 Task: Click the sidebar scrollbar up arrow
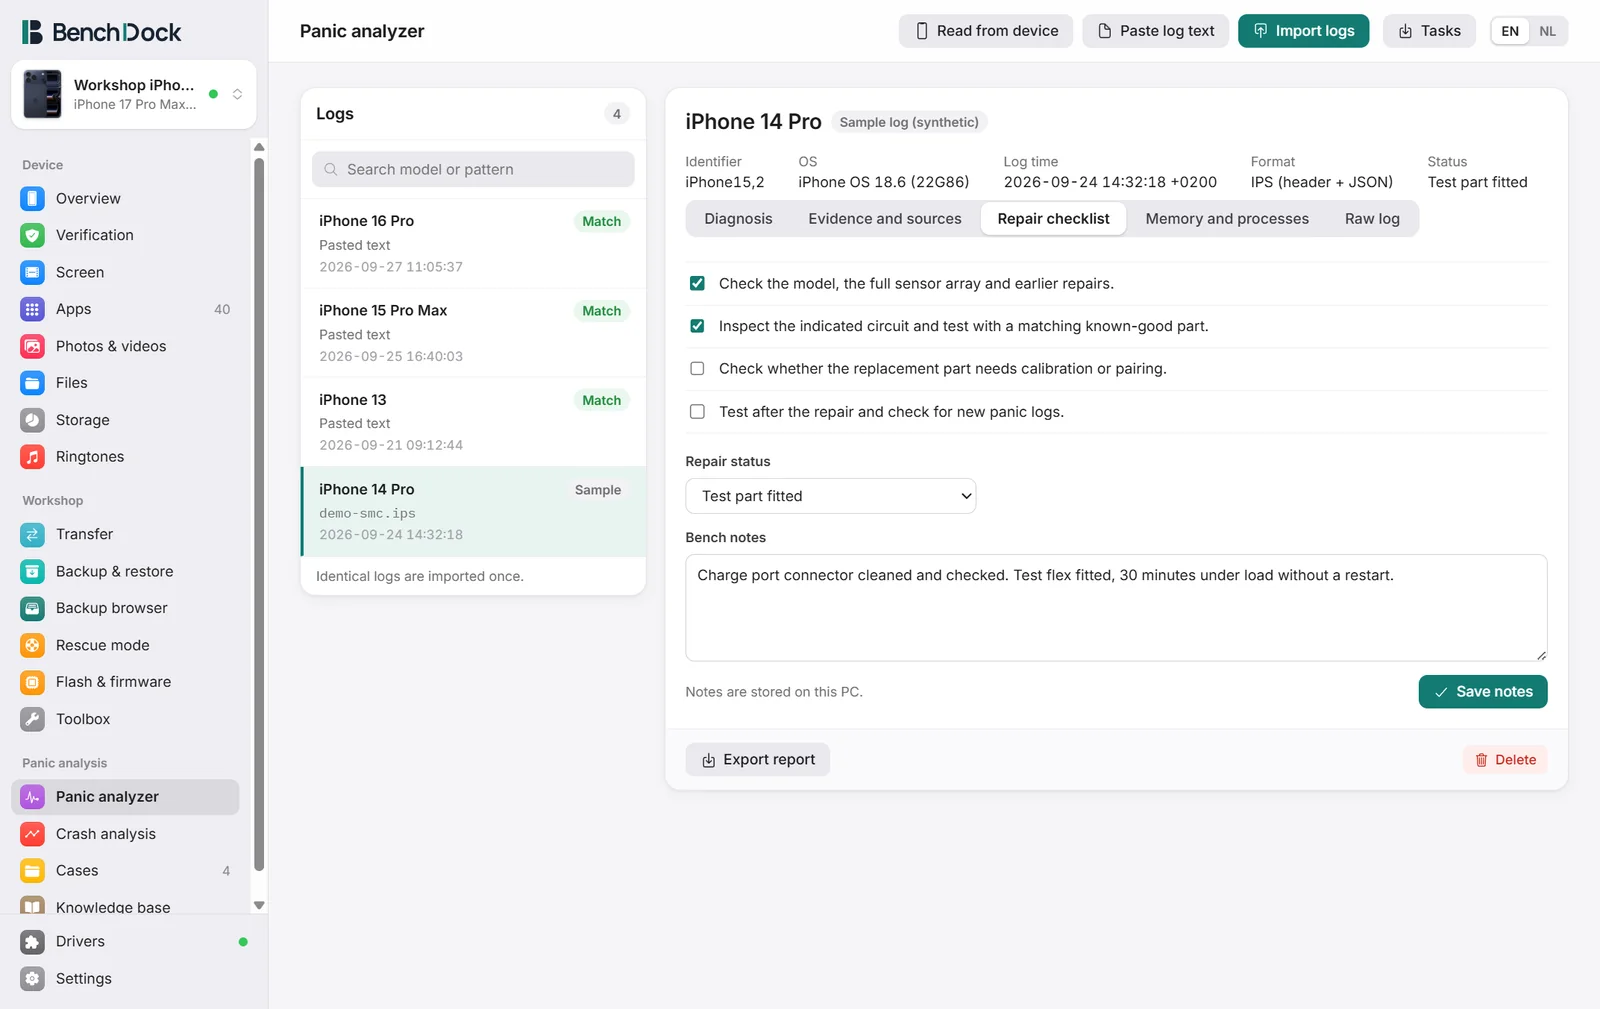tap(259, 147)
